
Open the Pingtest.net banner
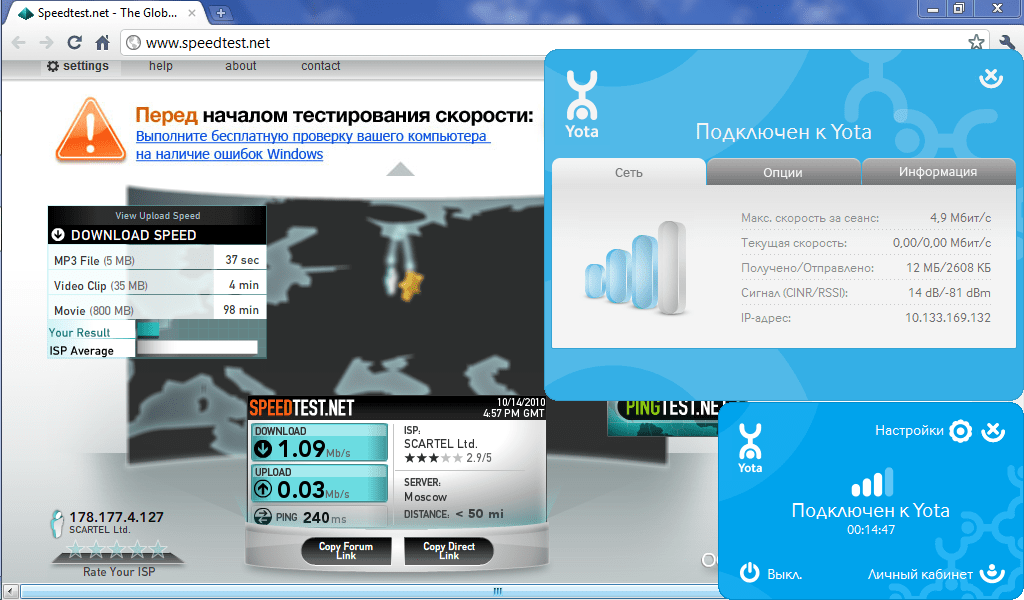663,418
